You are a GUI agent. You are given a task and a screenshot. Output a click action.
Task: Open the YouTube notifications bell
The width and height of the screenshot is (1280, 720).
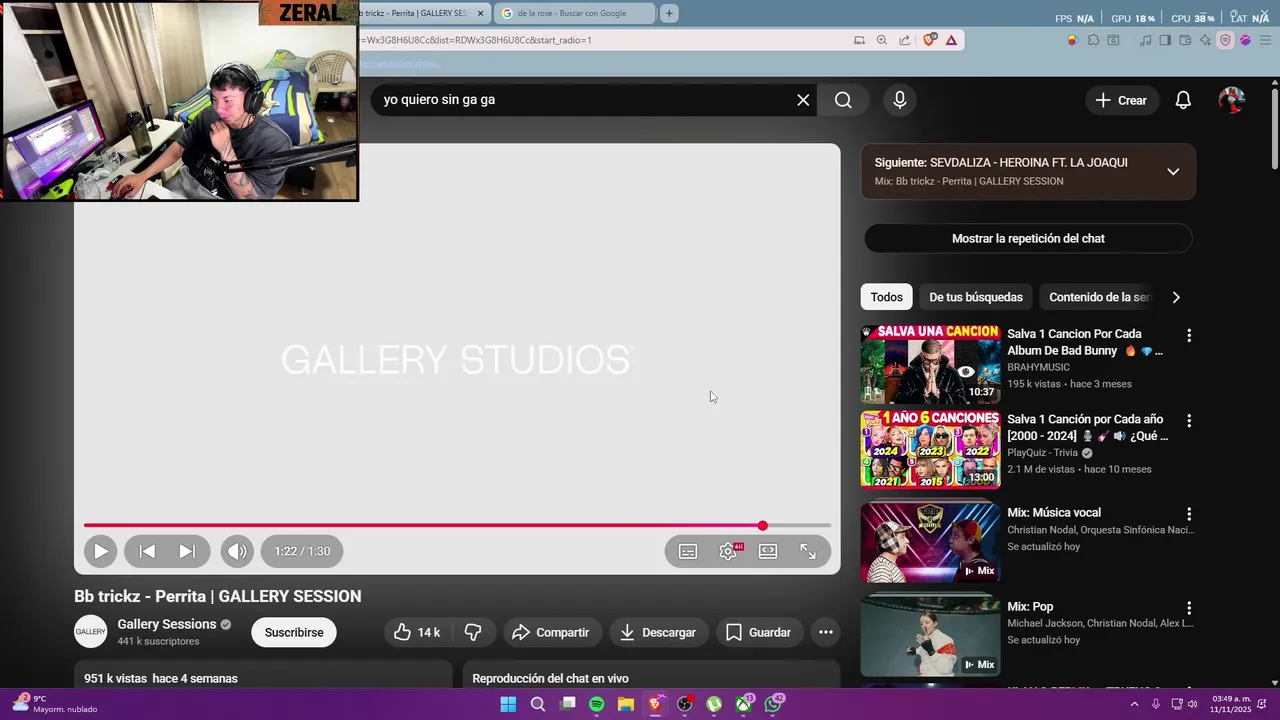(1183, 100)
